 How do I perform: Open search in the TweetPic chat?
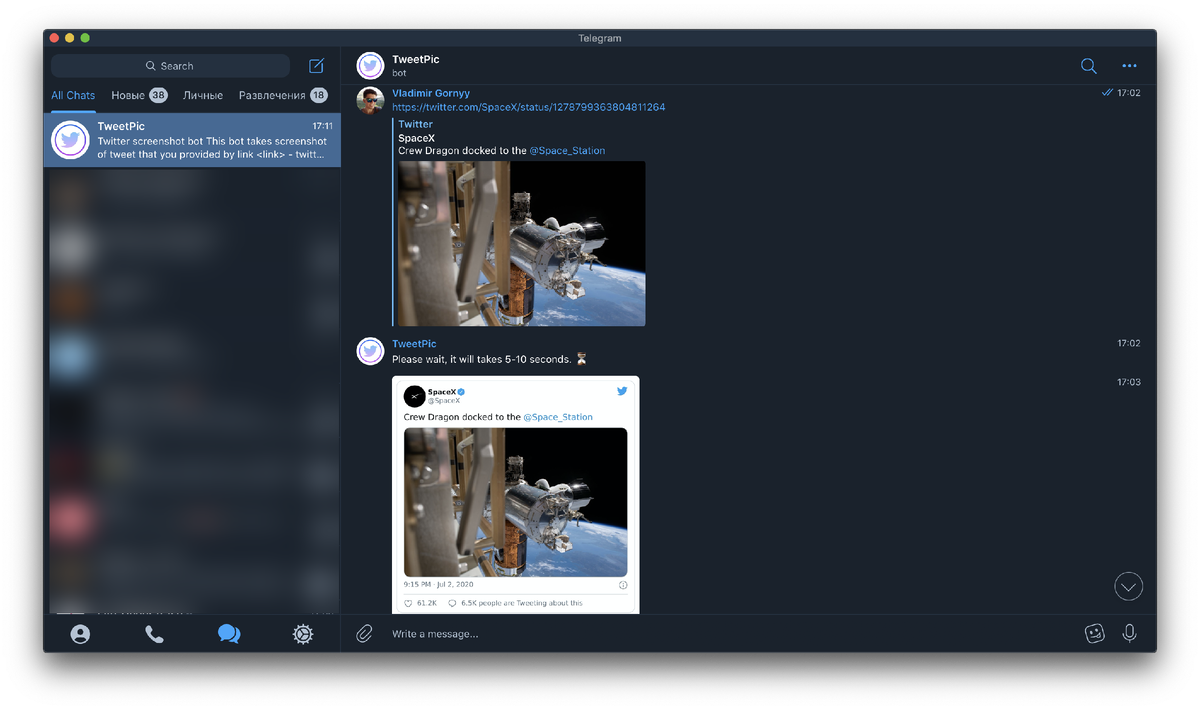tap(1088, 66)
